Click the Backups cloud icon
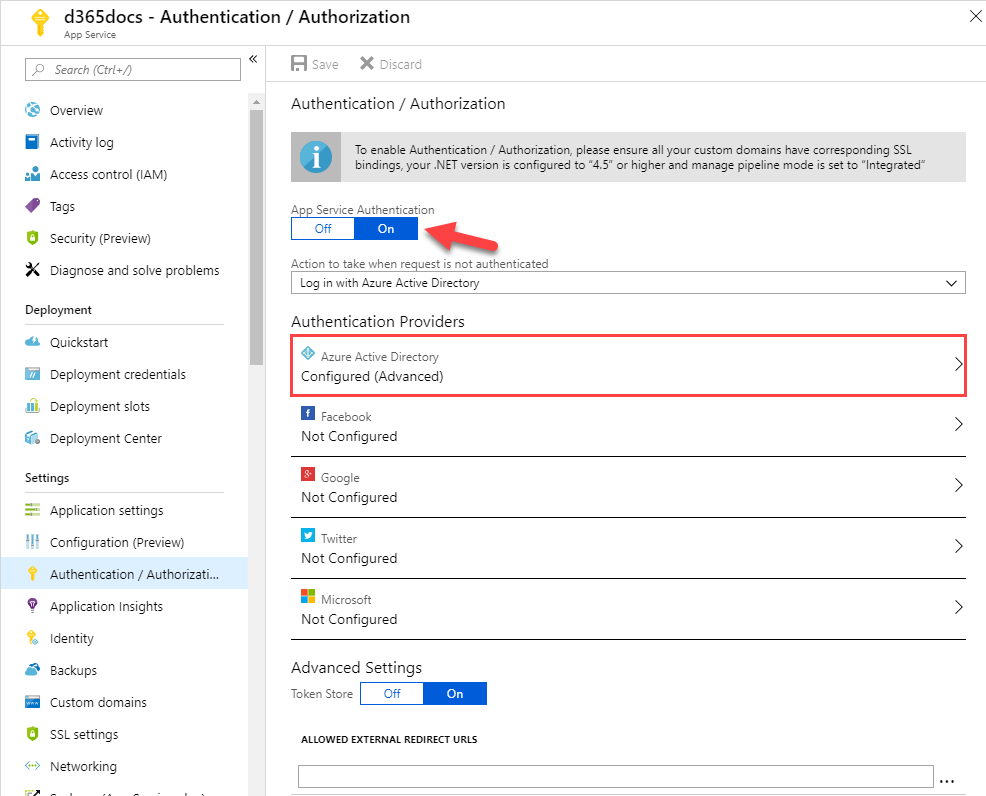The image size is (986, 796). 32,670
